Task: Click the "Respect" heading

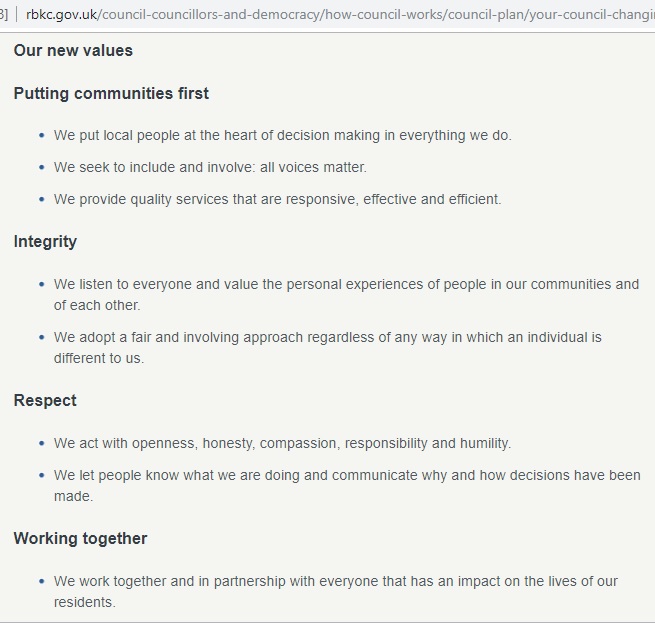Action: 45,400
